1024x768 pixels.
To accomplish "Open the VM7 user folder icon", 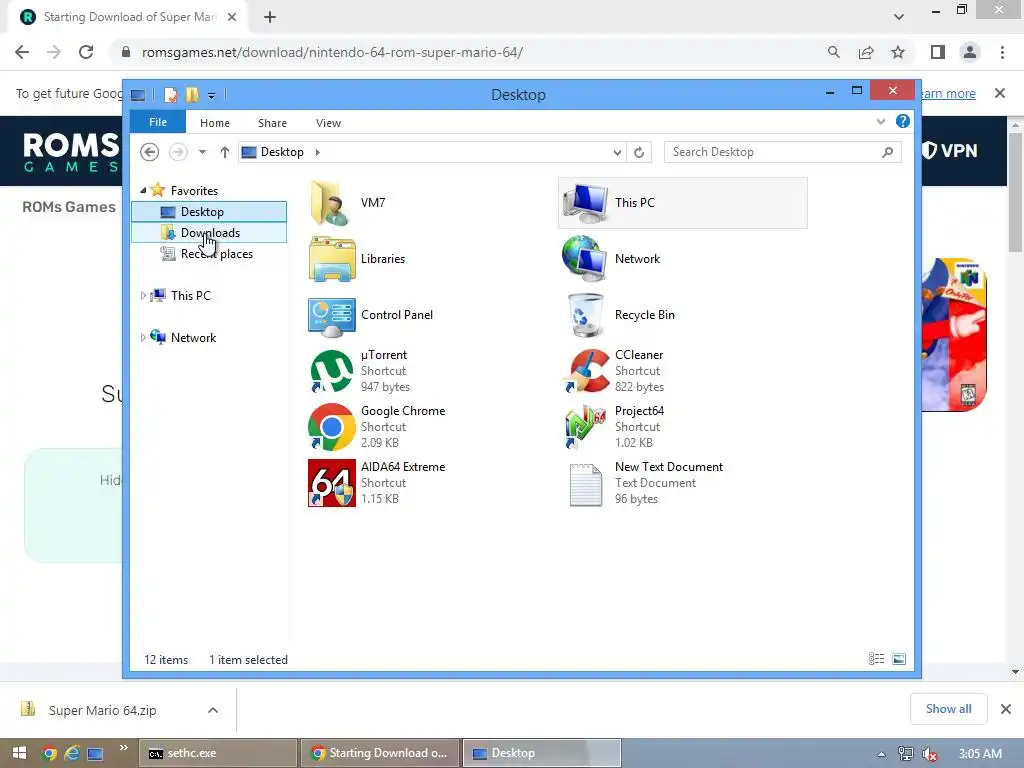I will 331,203.
